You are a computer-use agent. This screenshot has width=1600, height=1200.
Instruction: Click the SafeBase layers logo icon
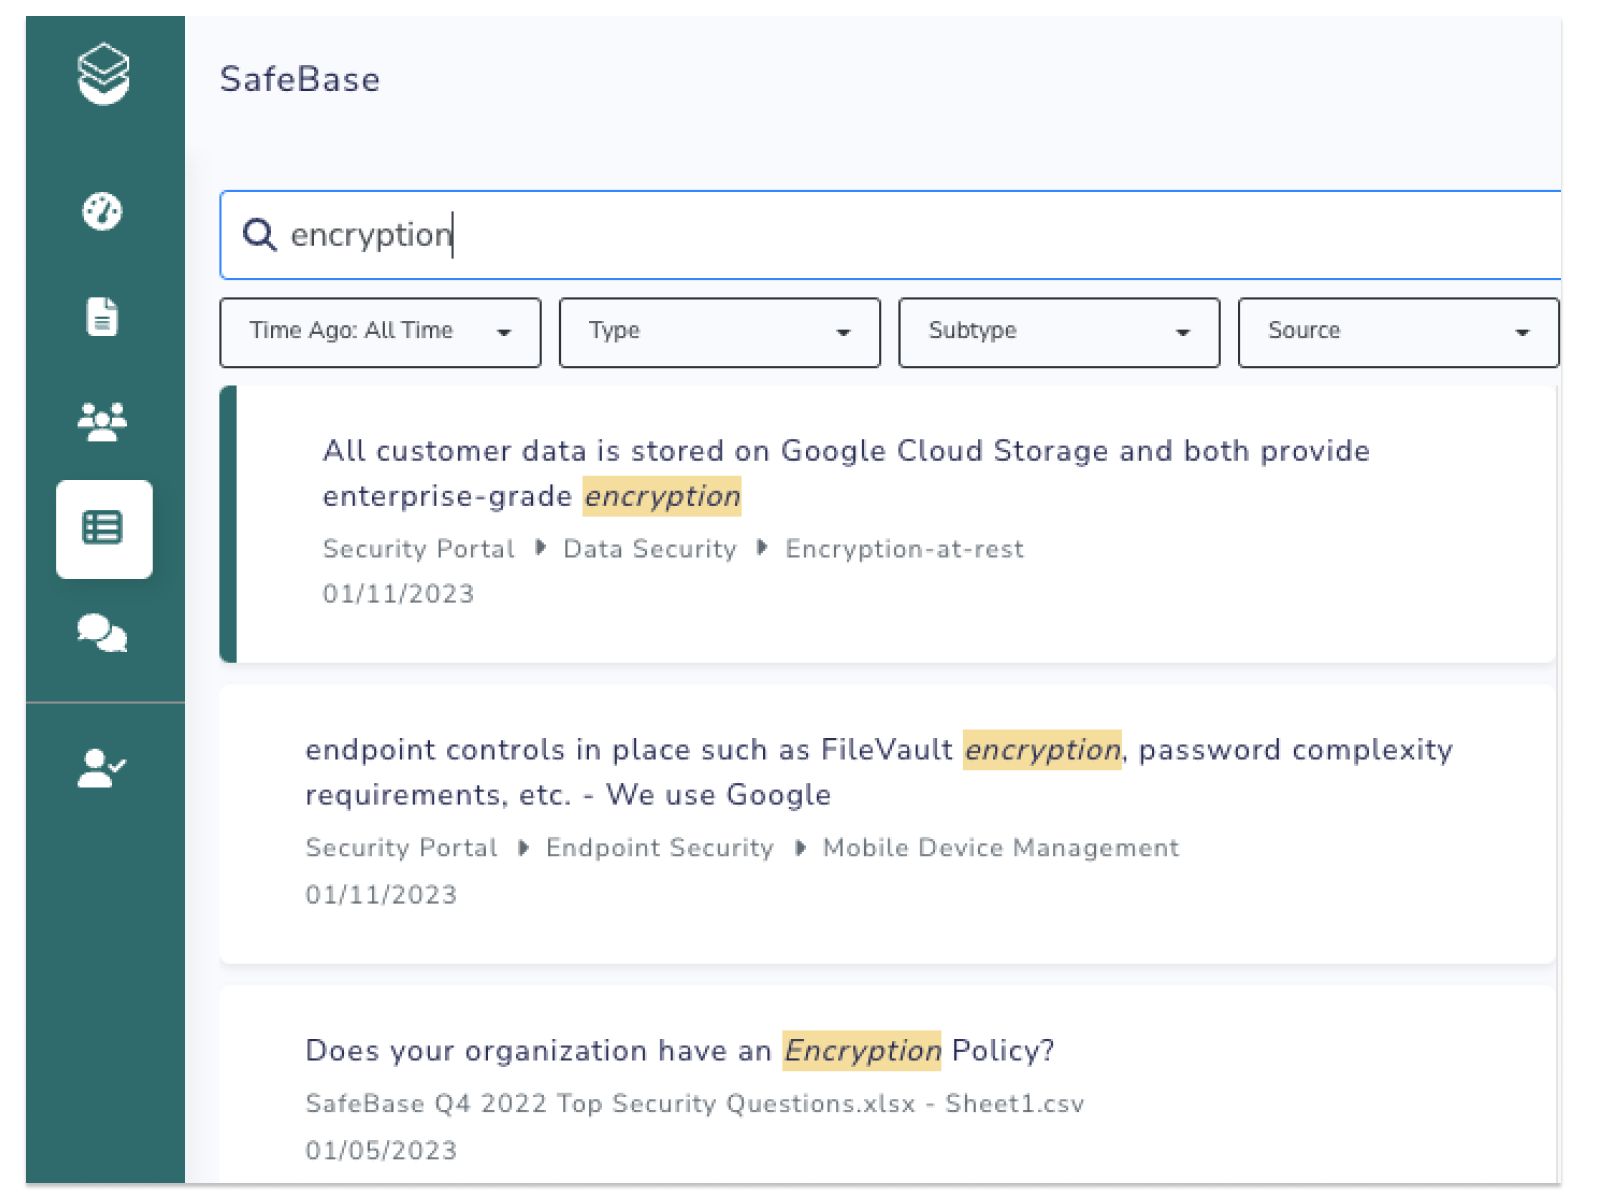104,75
